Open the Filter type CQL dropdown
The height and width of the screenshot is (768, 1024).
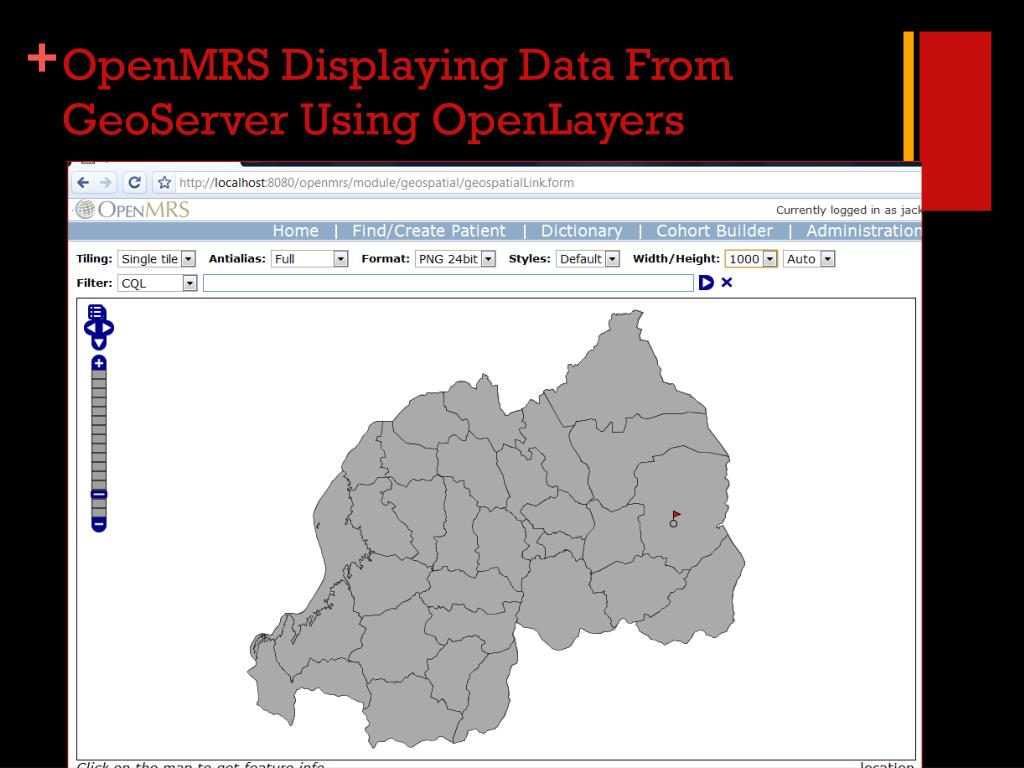tap(157, 283)
